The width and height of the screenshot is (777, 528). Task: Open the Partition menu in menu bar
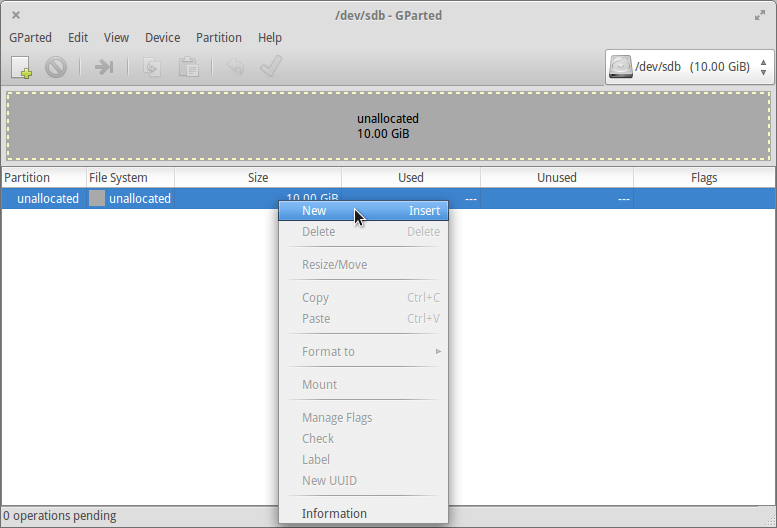pyautogui.click(x=219, y=38)
